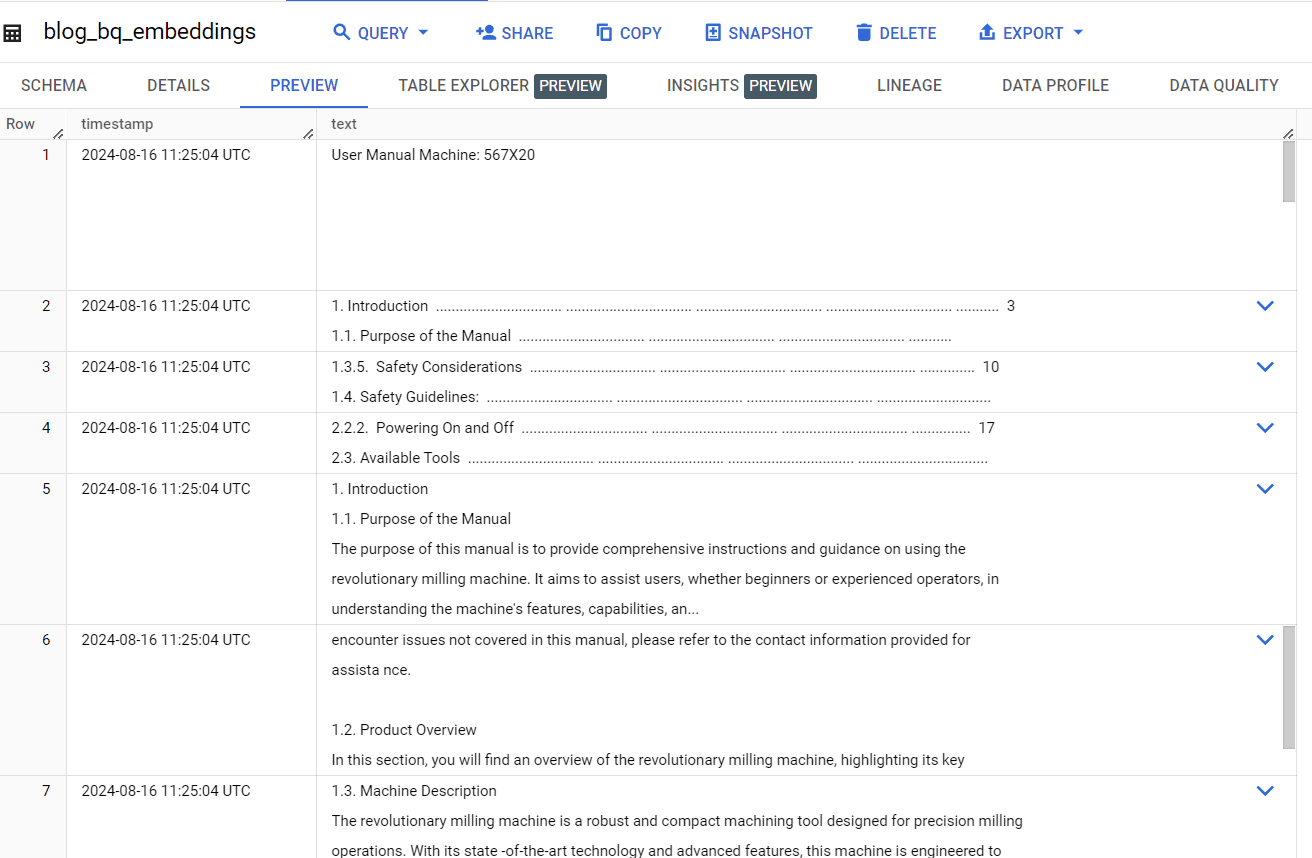Expand row 7 Machine Description entry
Viewport: 1312px width, 858px height.
tap(1265, 790)
